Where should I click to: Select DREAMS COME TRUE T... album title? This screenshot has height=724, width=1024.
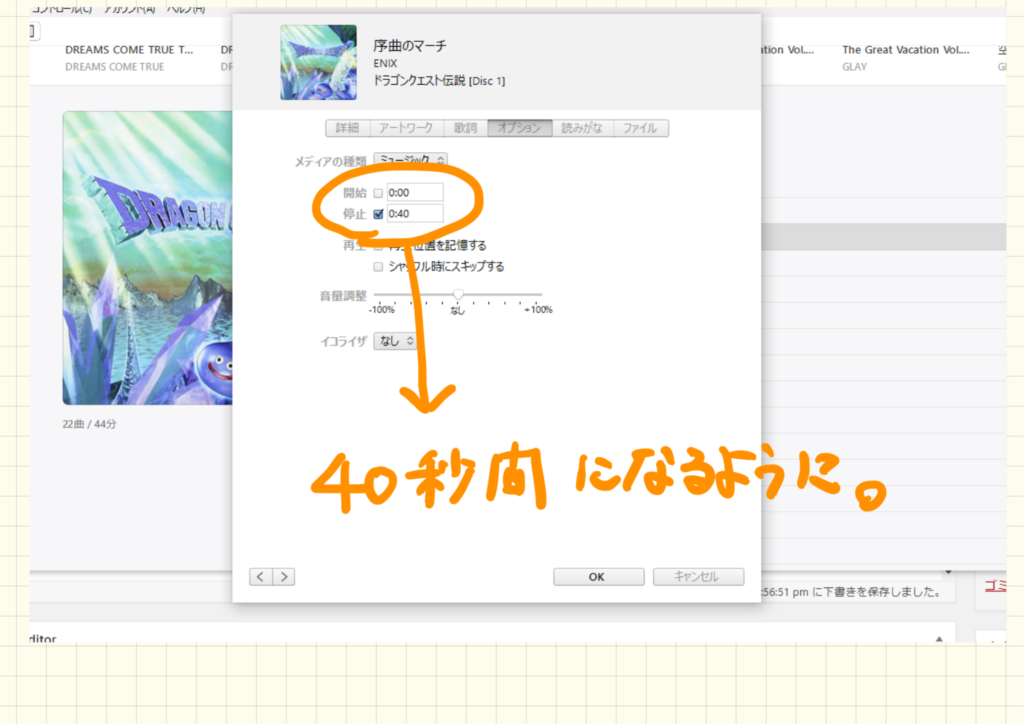129,50
